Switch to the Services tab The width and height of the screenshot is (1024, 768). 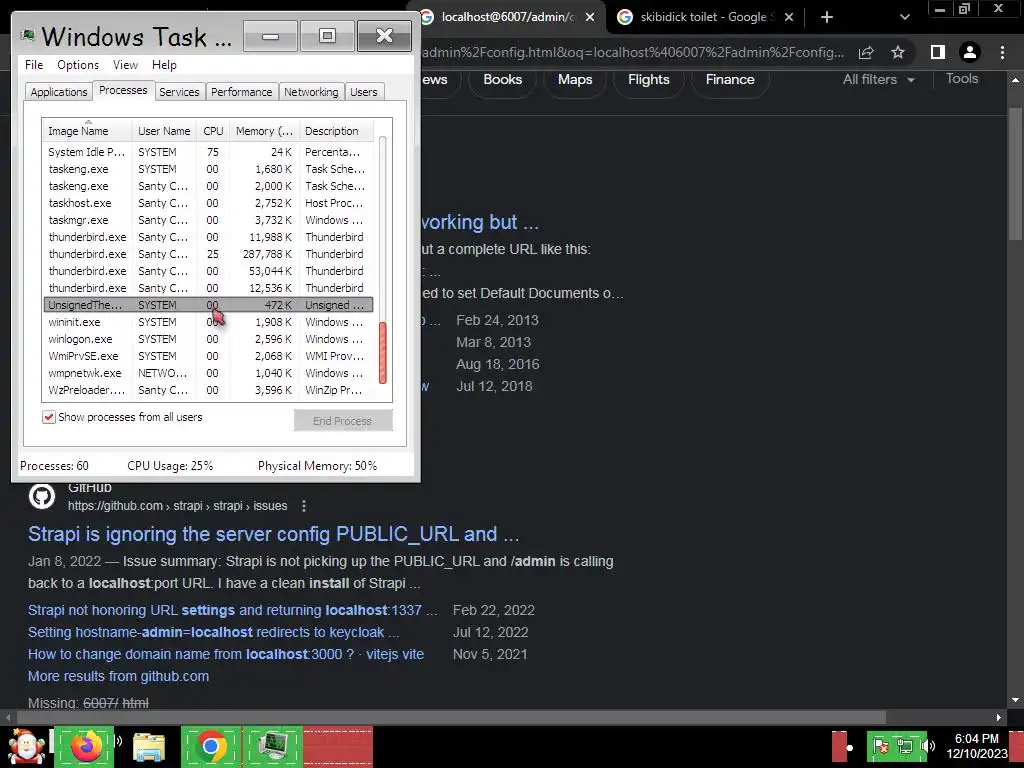179,92
